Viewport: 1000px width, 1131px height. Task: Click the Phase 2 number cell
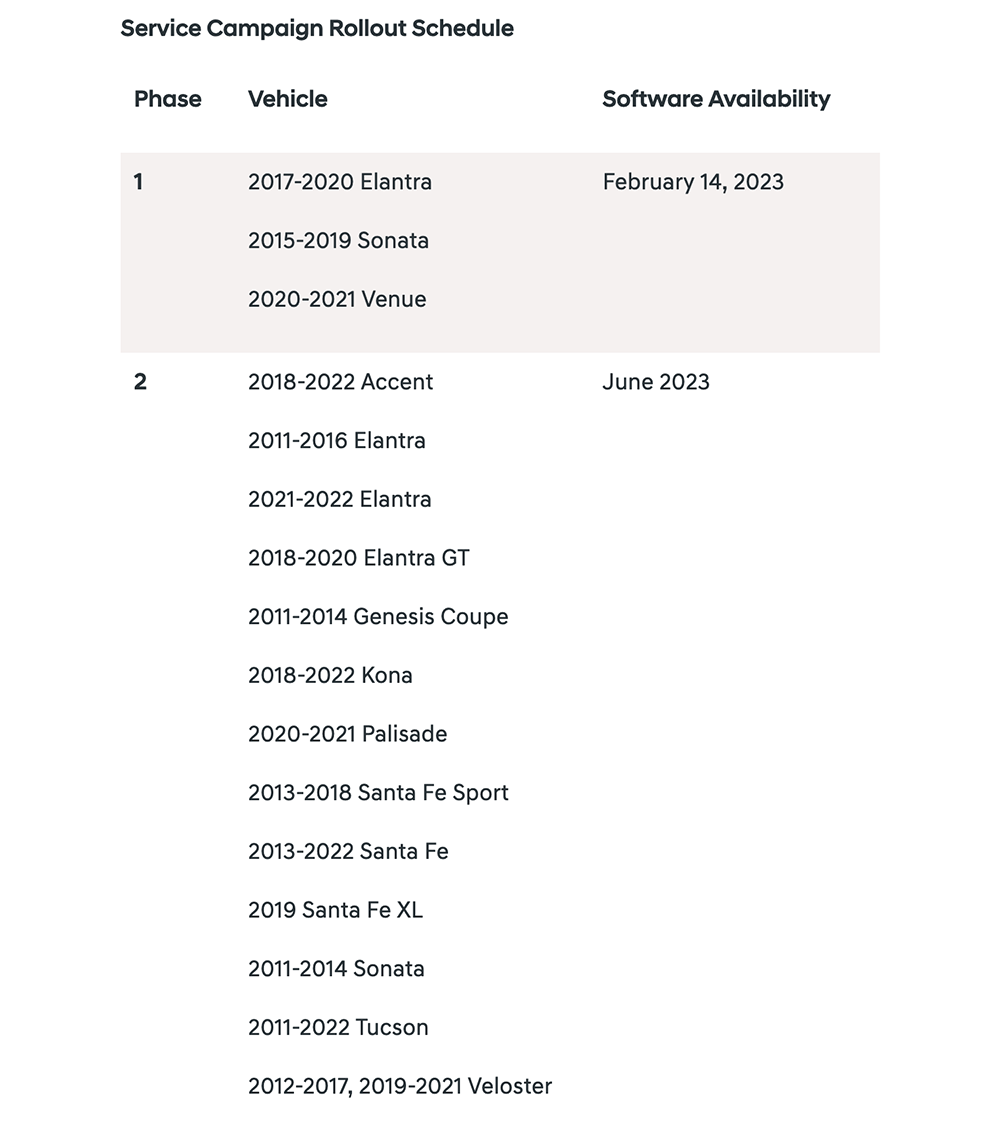pyautogui.click(x=141, y=382)
